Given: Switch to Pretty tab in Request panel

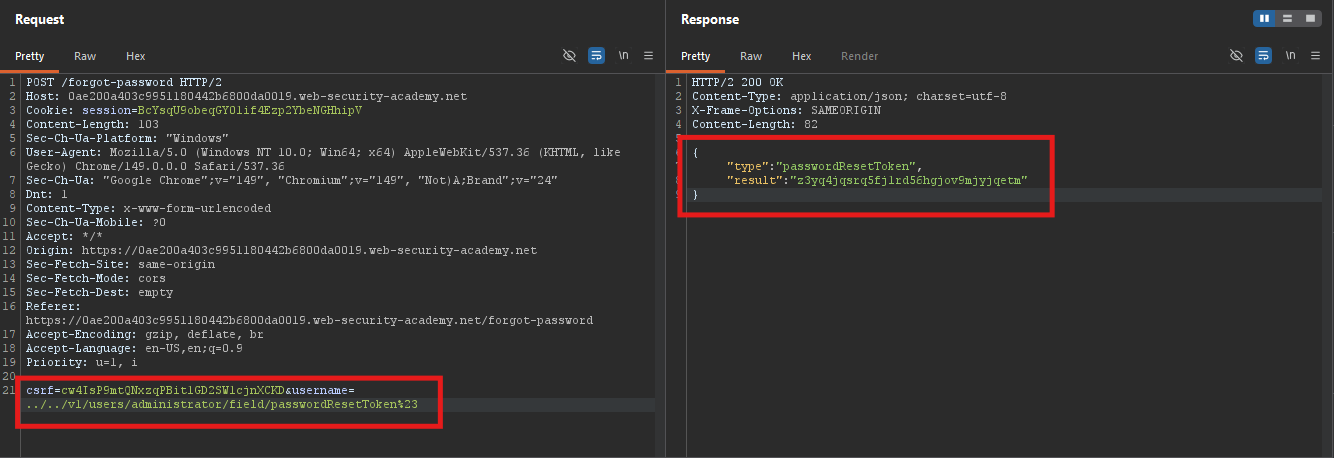Looking at the screenshot, I should [x=30, y=56].
